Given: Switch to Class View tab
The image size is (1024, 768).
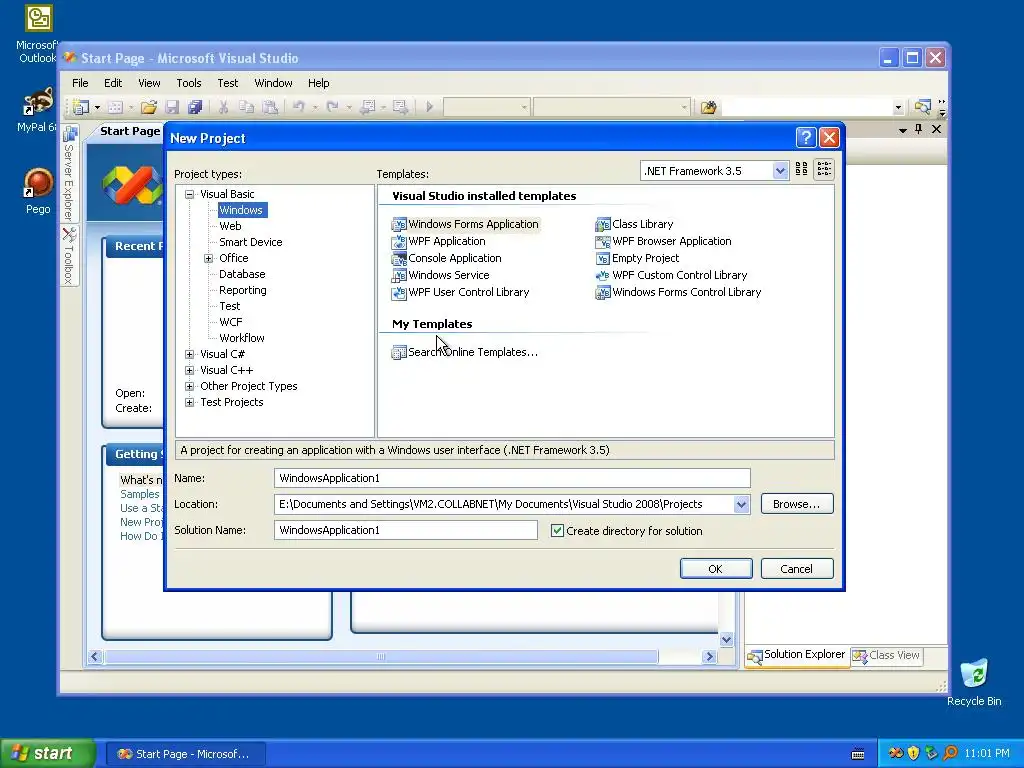Looking at the screenshot, I should (x=887, y=655).
